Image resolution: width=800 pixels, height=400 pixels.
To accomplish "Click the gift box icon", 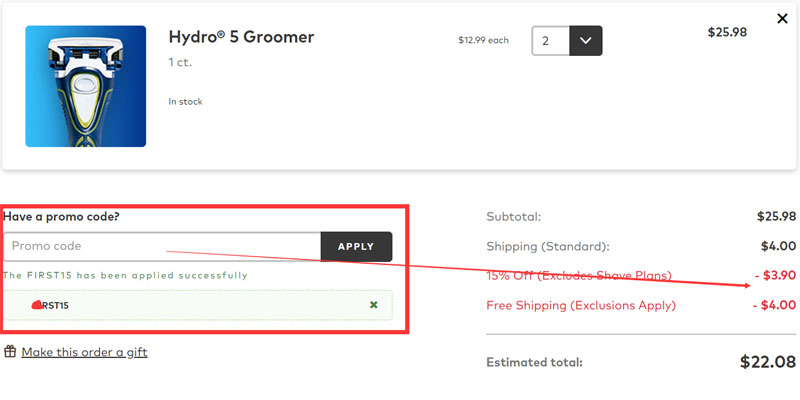I will tap(10, 352).
